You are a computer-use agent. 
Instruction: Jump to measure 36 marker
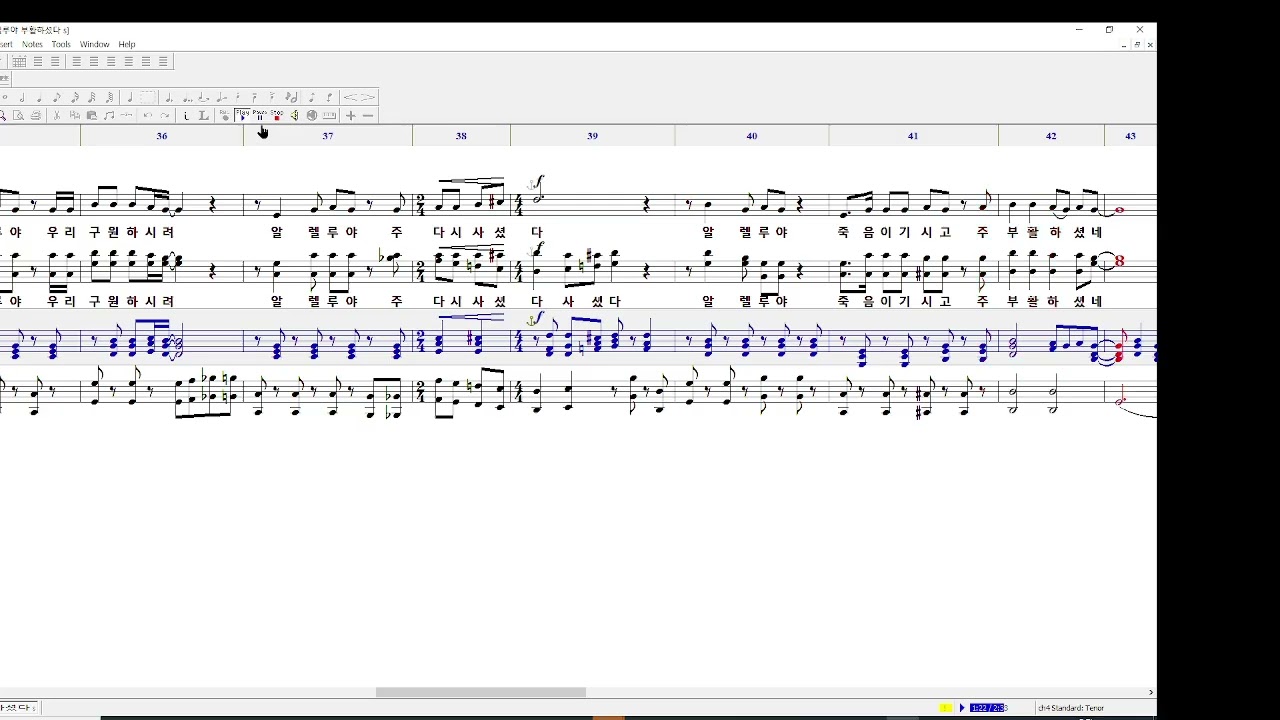coord(162,136)
